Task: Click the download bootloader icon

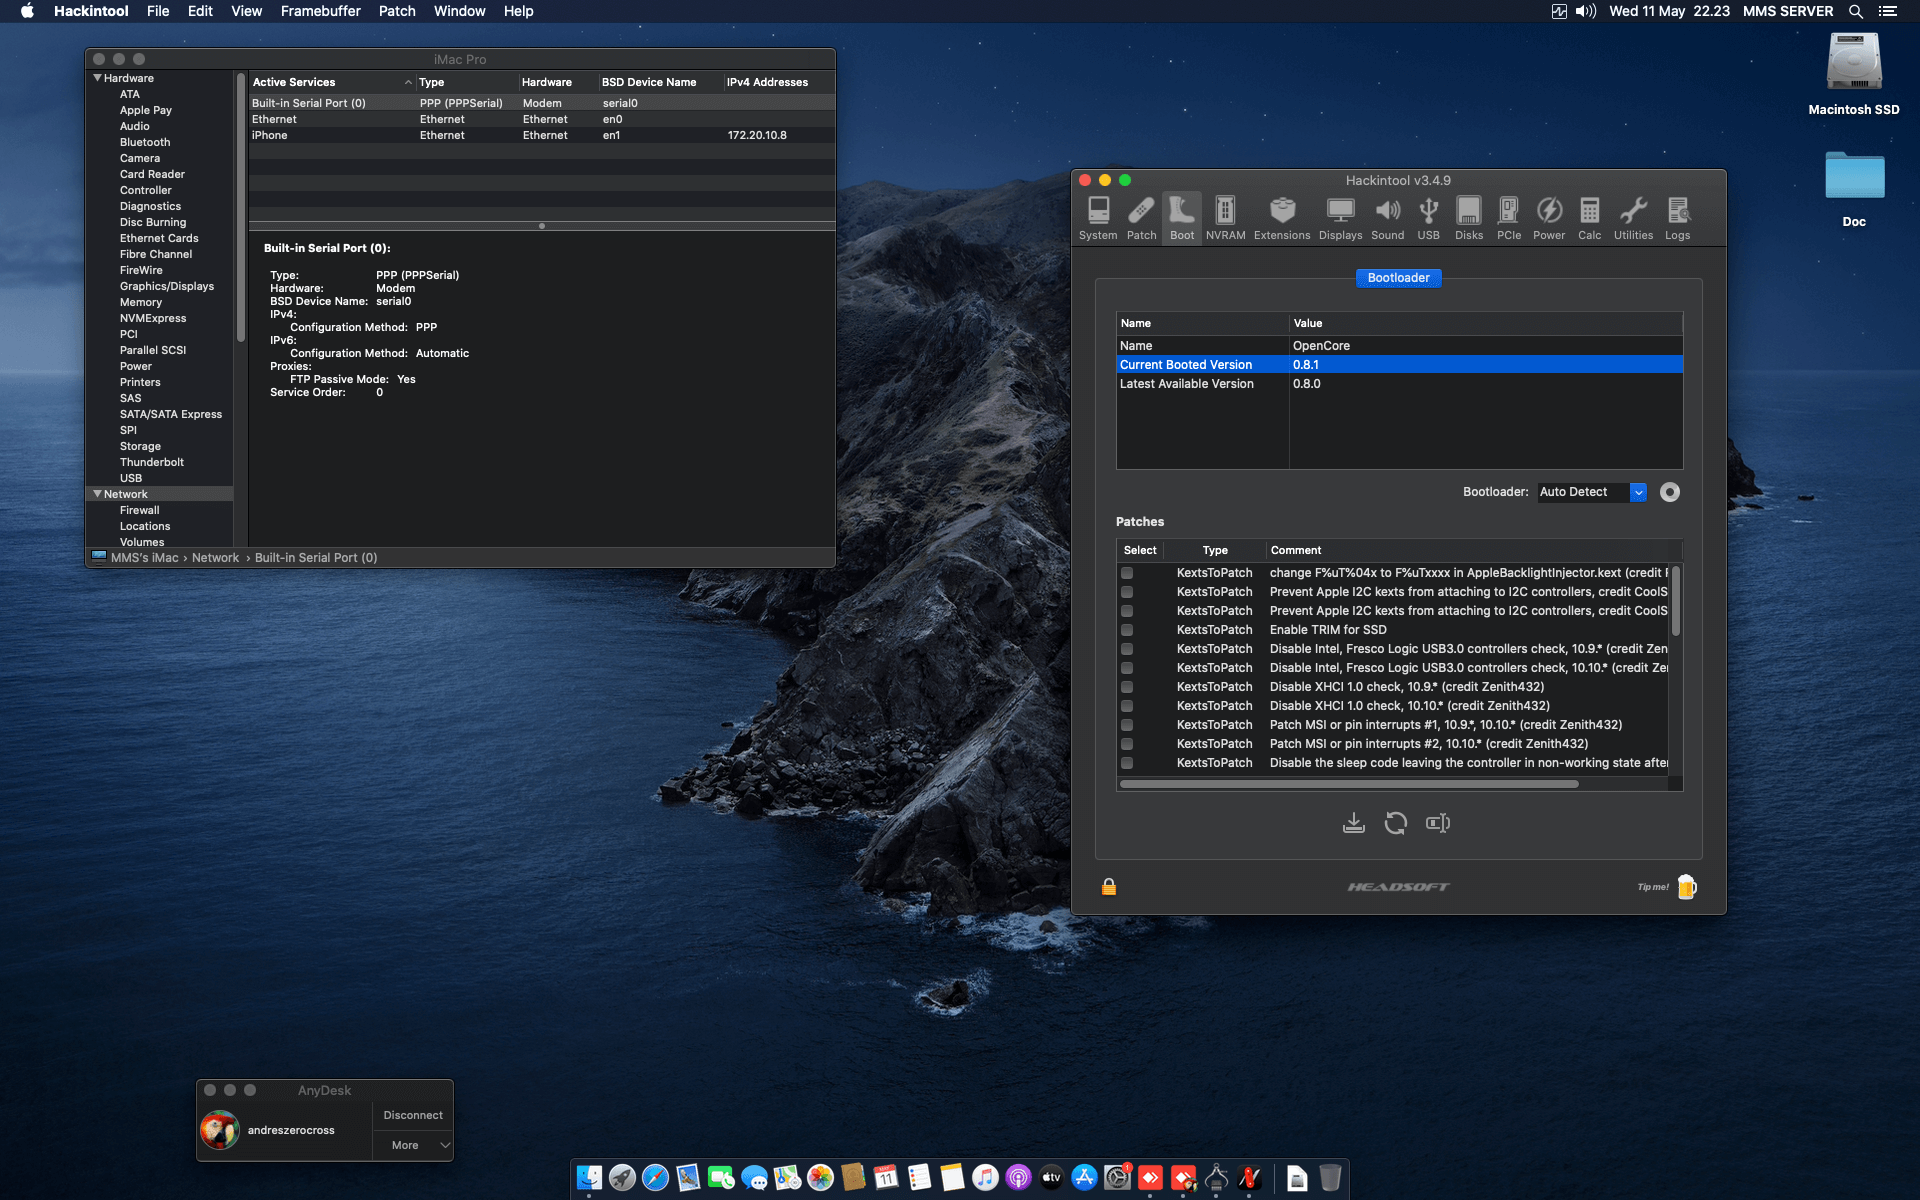Action: (1354, 822)
